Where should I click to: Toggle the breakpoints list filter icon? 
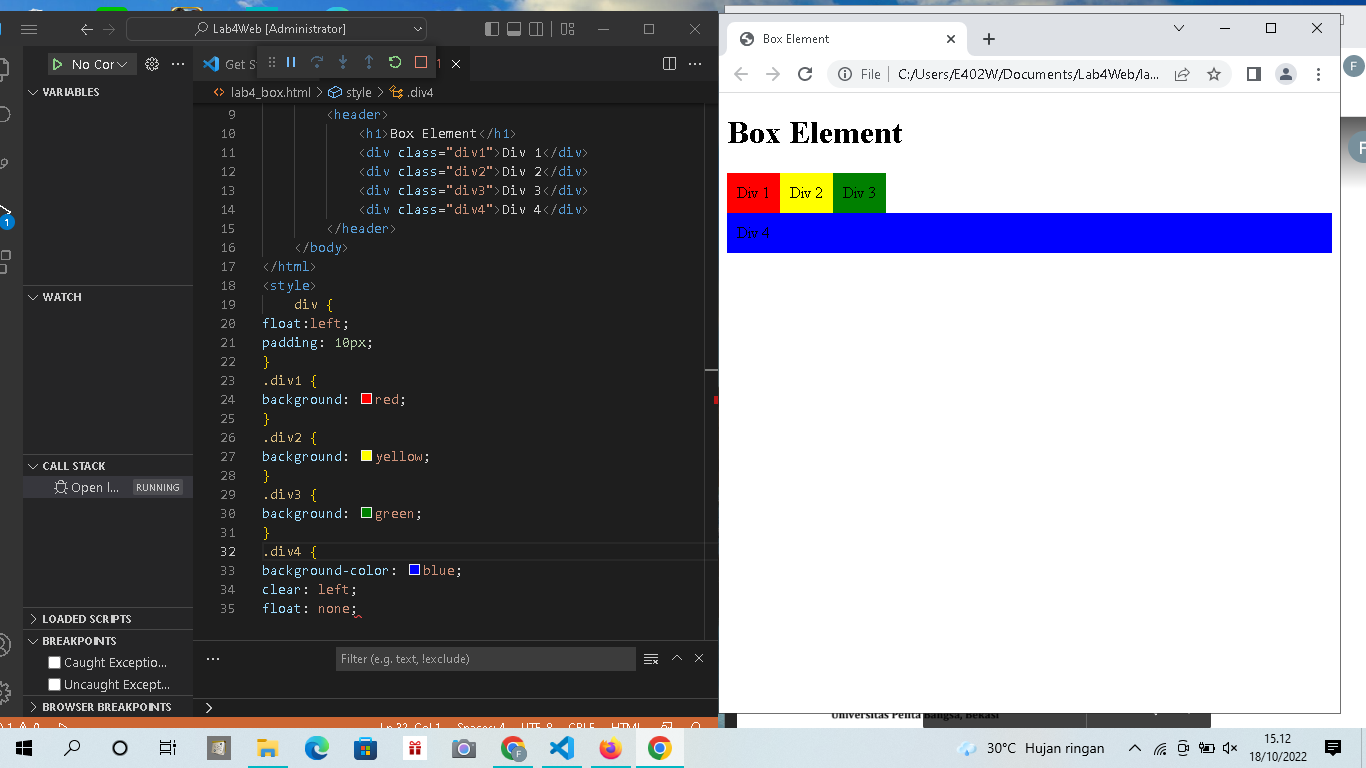pos(651,658)
